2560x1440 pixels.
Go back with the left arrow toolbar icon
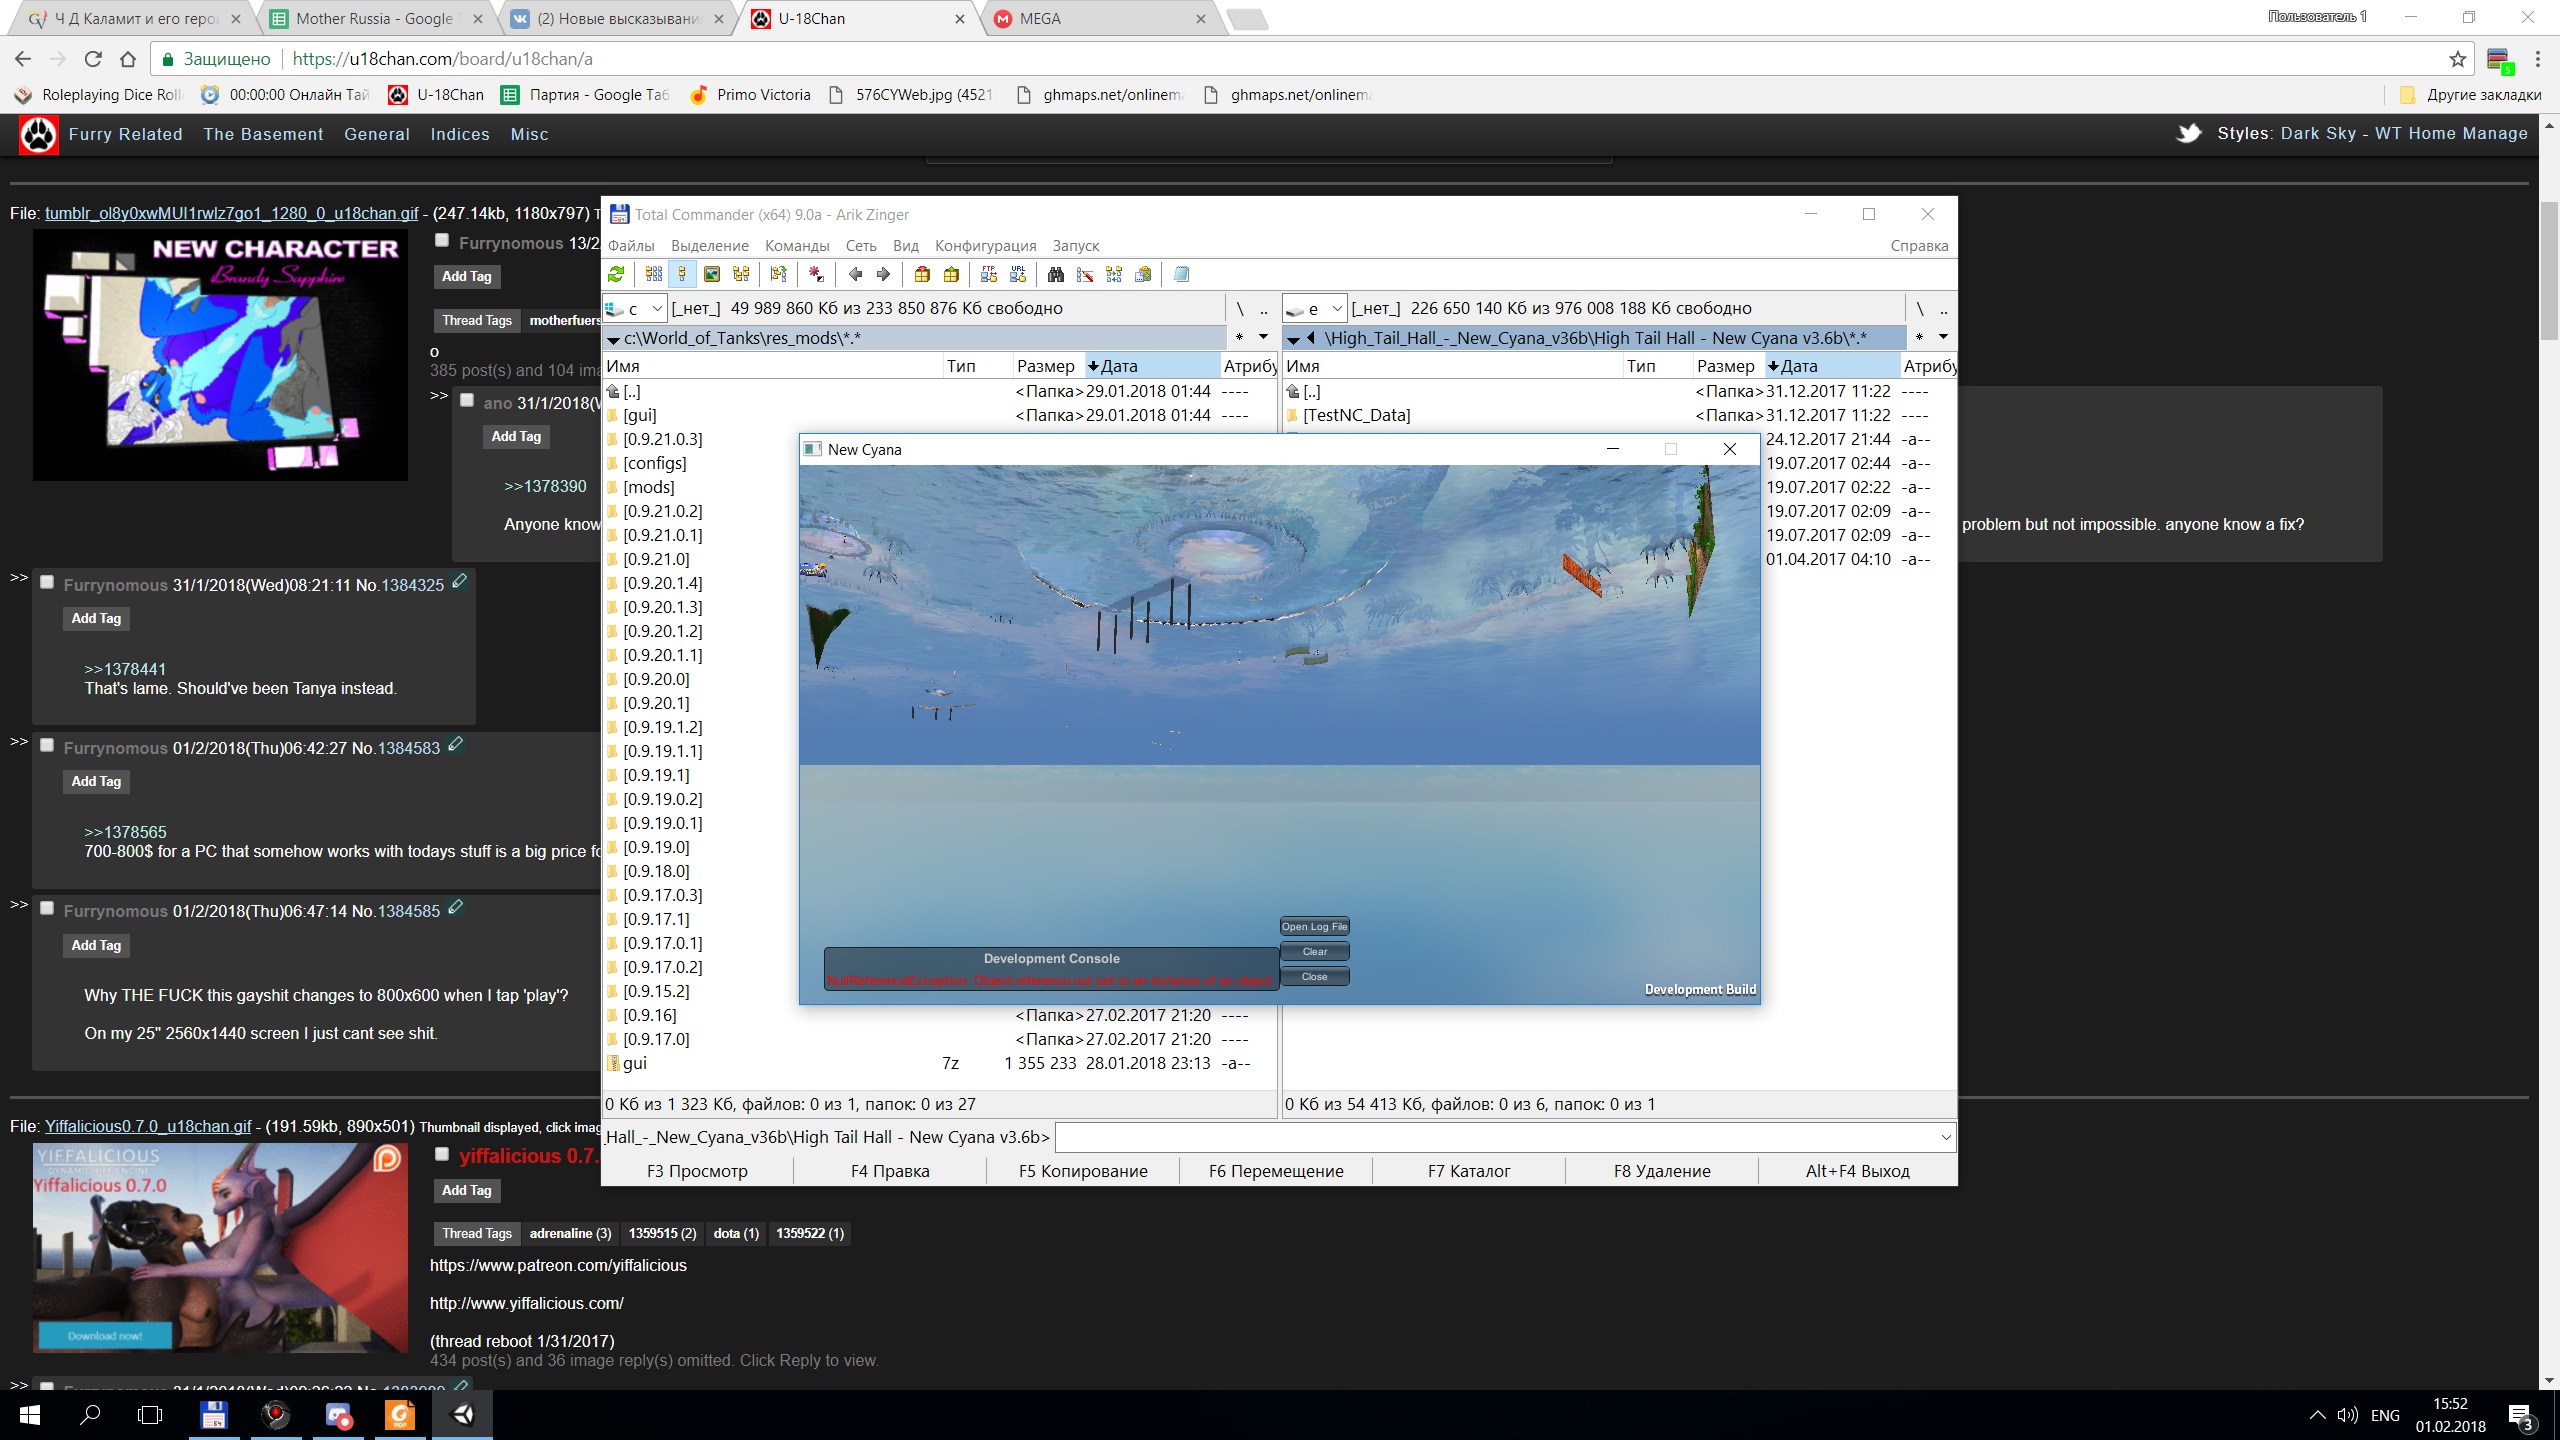[855, 274]
